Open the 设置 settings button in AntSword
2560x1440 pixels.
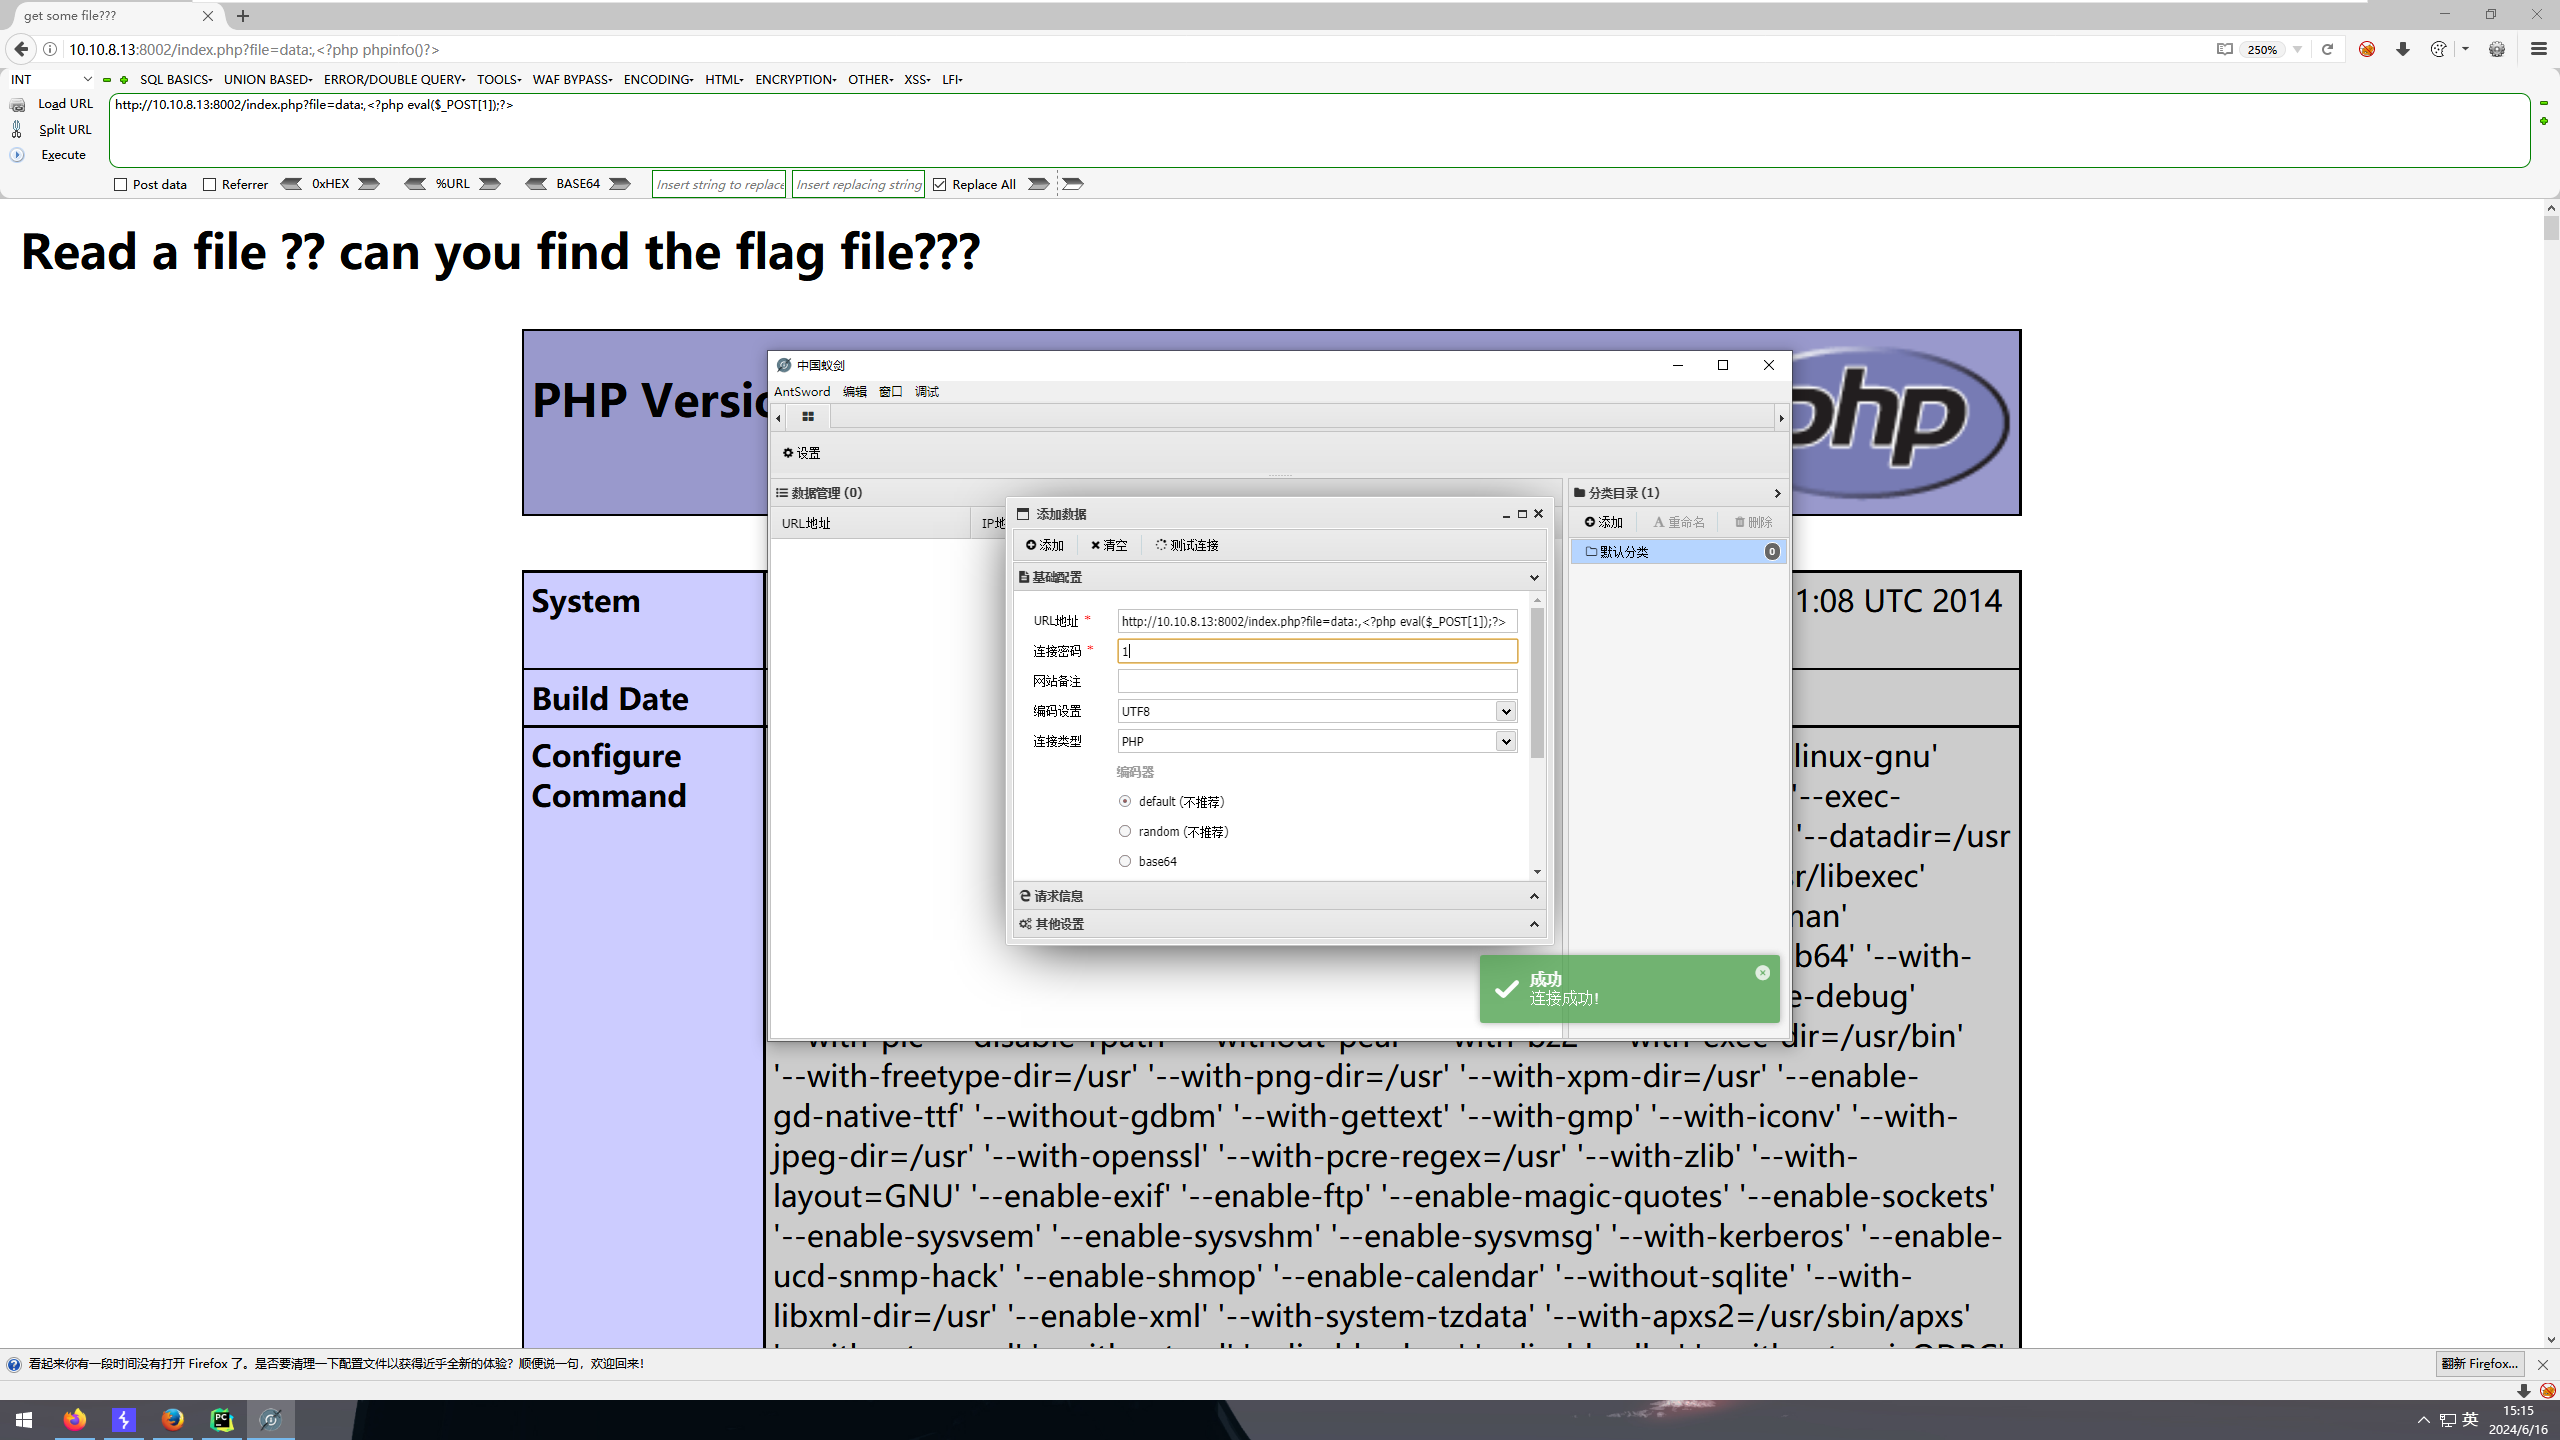pos(802,453)
